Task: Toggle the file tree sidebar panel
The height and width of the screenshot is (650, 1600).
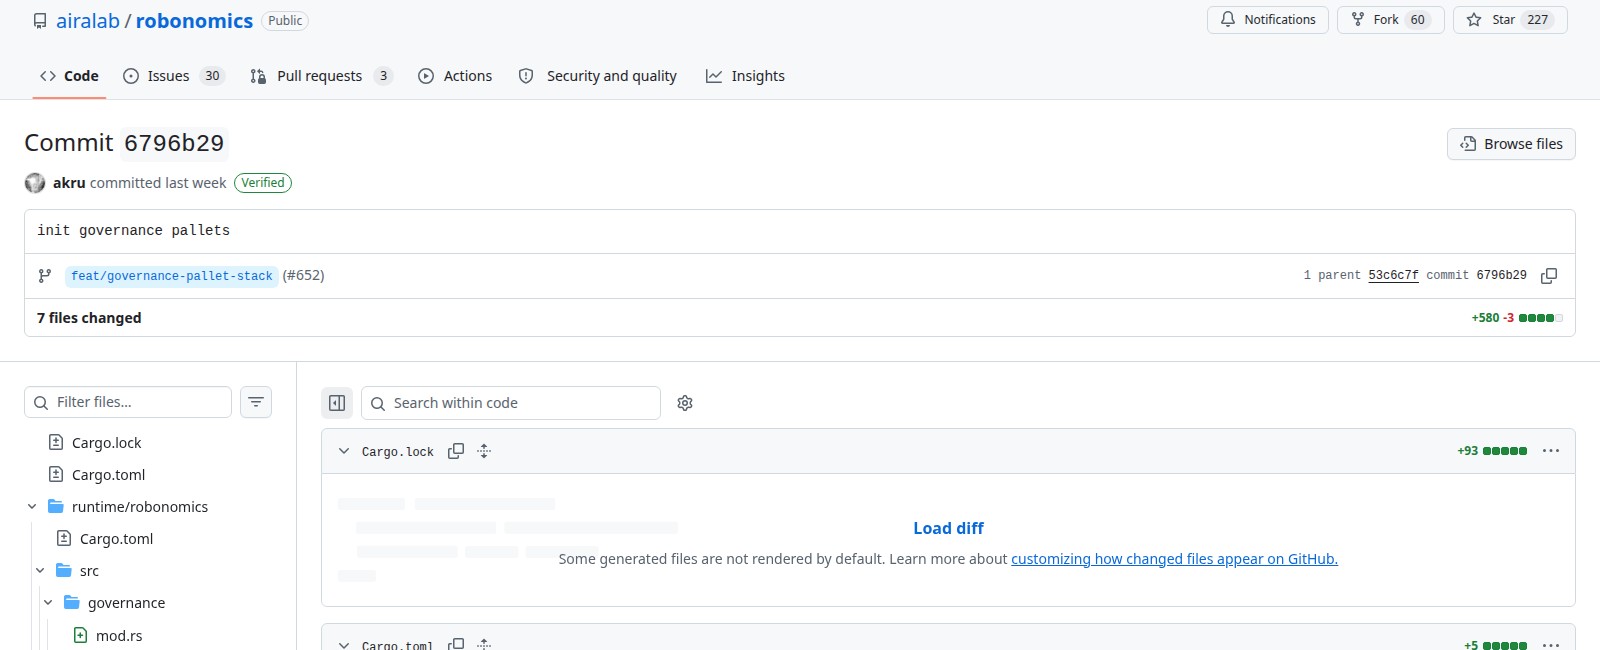Action: pos(337,403)
